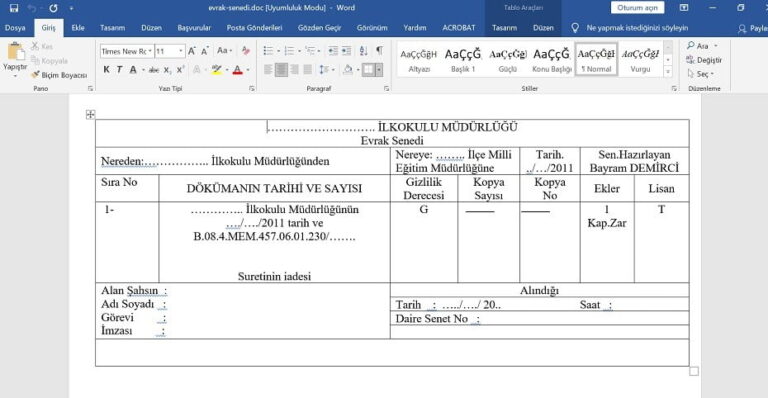Open the Seç selection menu

tap(701, 74)
